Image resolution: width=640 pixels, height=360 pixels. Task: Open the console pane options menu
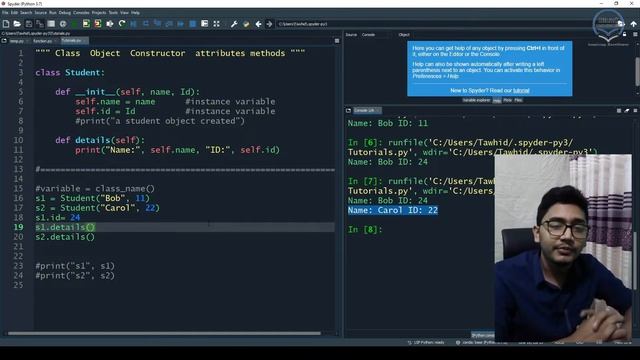pyautogui.click(x=635, y=111)
